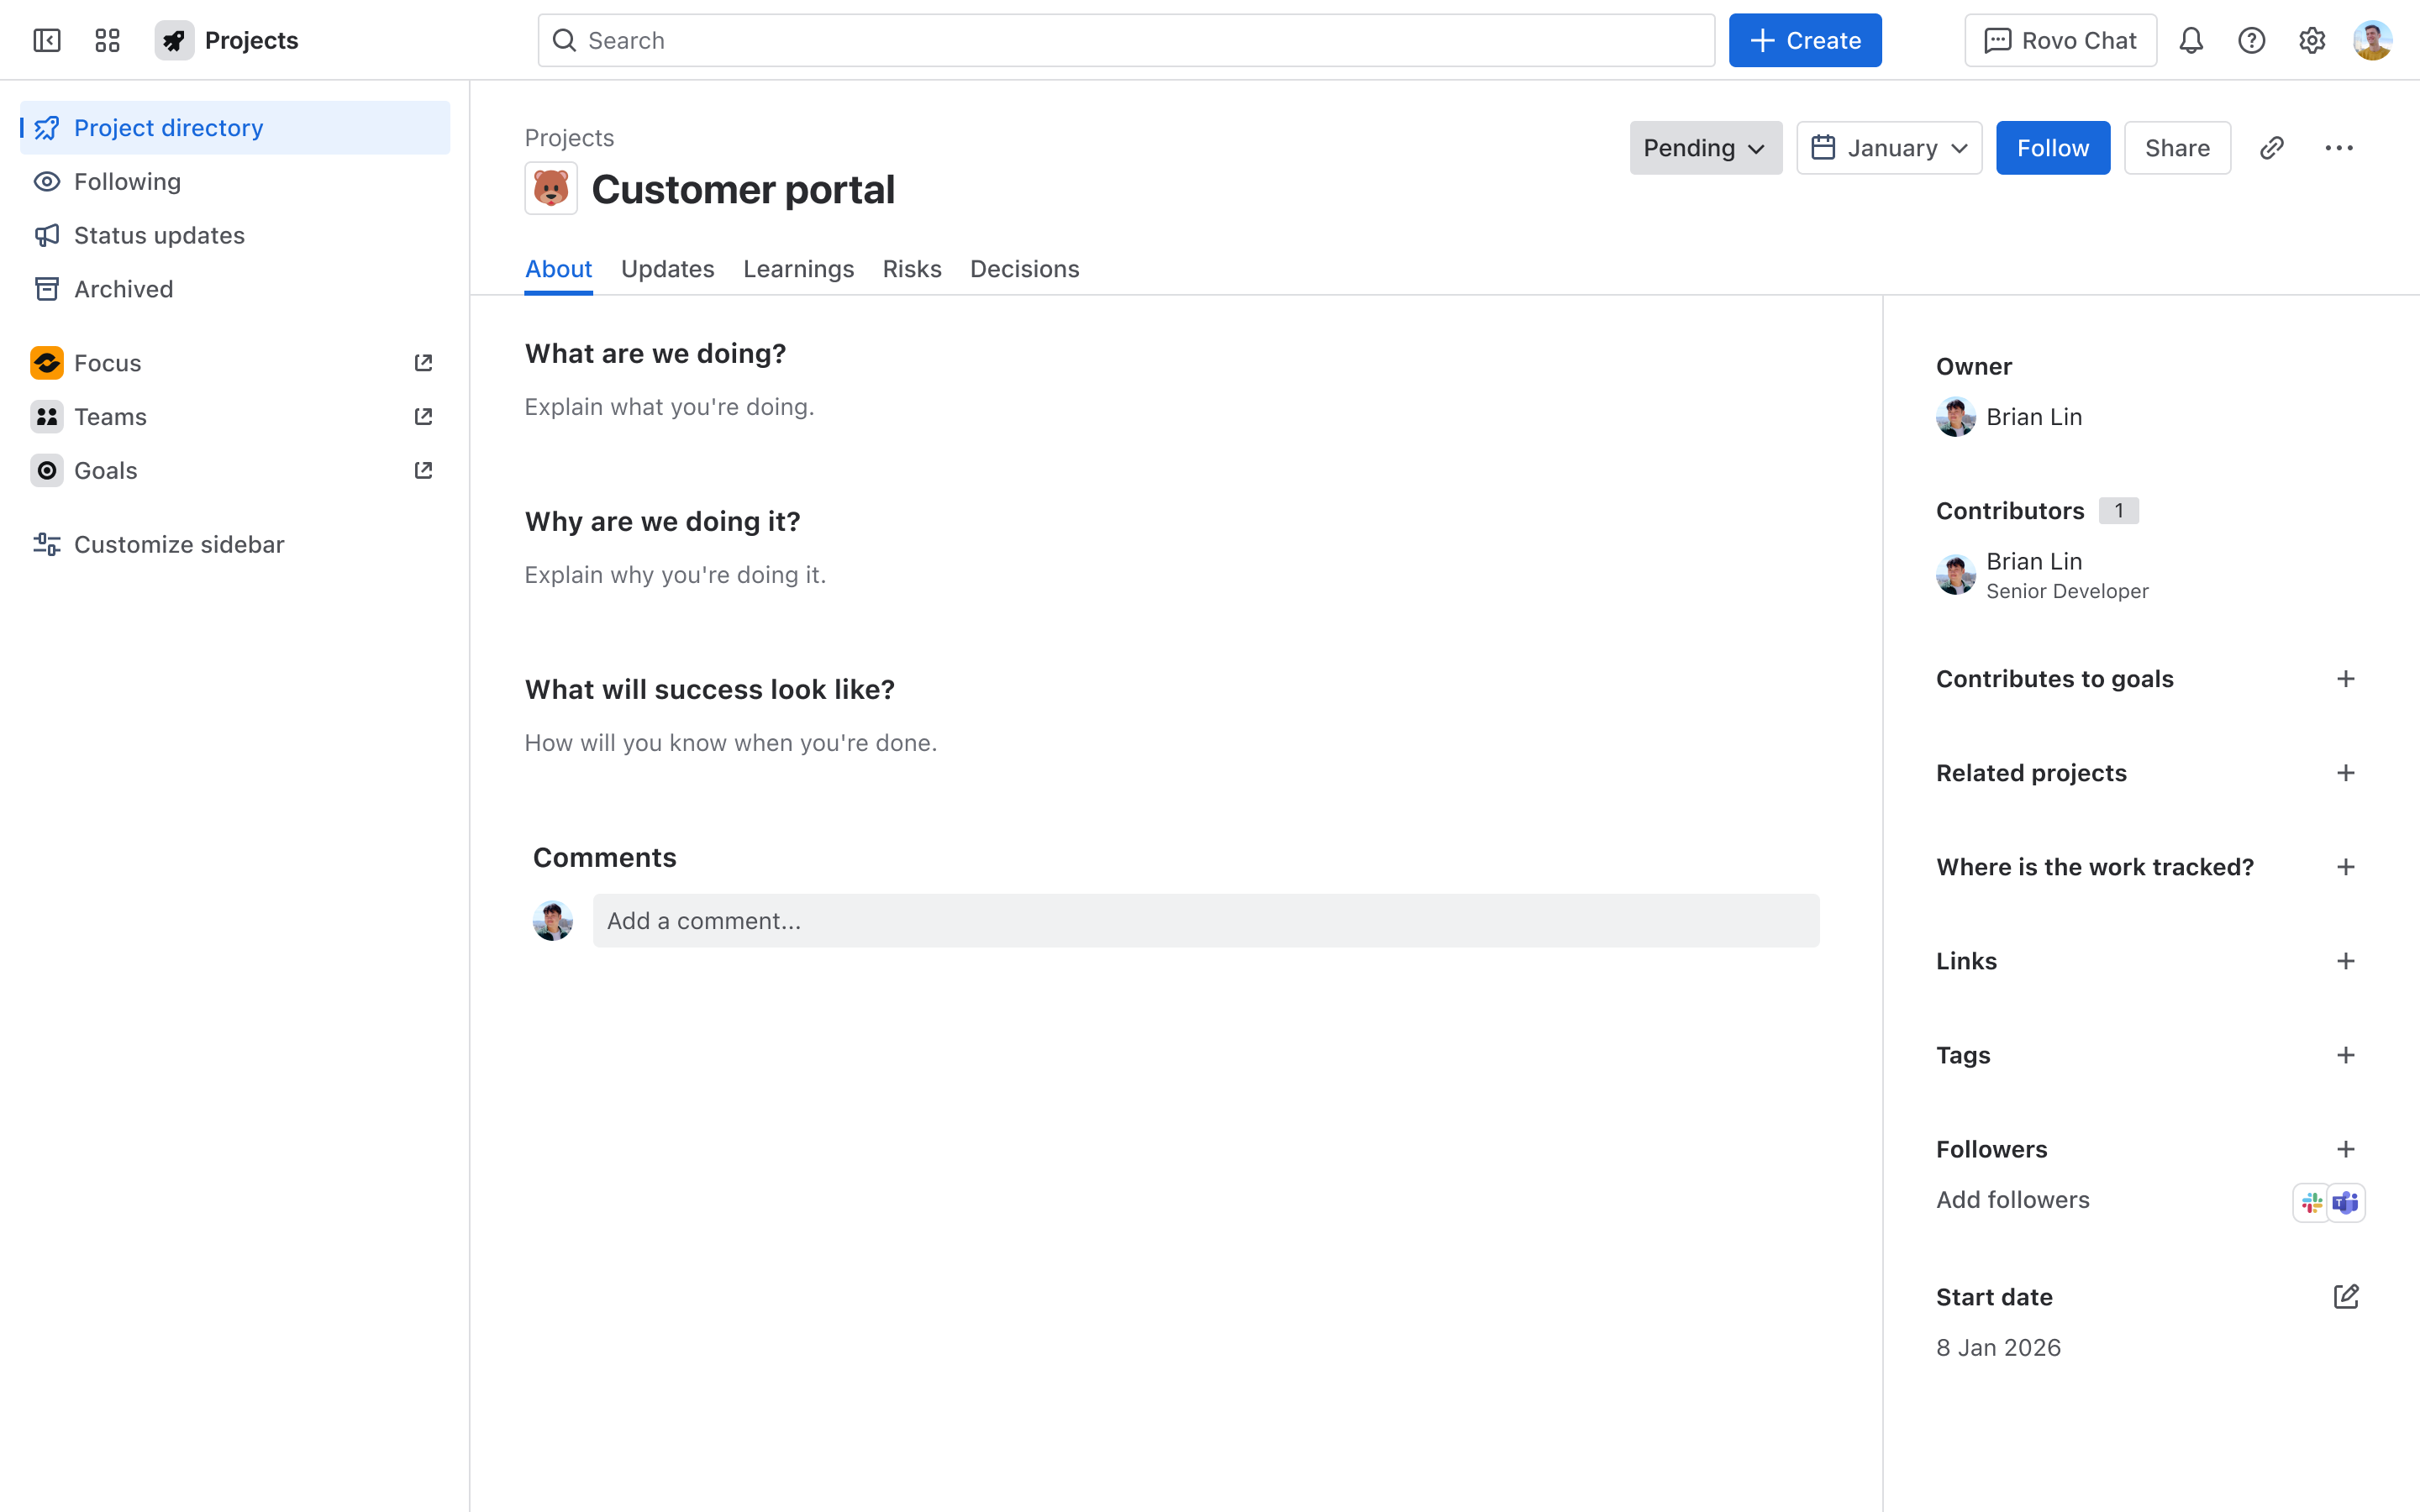Change the bear project emoji icon
The width and height of the screenshot is (2420, 1512).
pos(551,188)
